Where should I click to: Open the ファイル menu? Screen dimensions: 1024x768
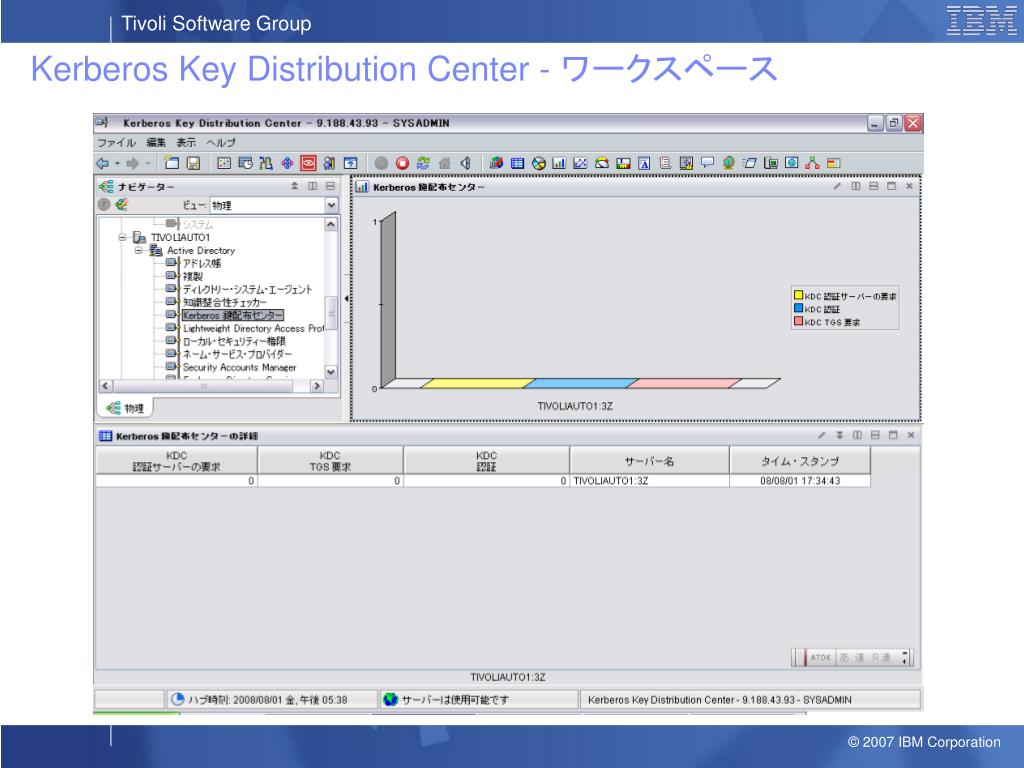[x=116, y=142]
